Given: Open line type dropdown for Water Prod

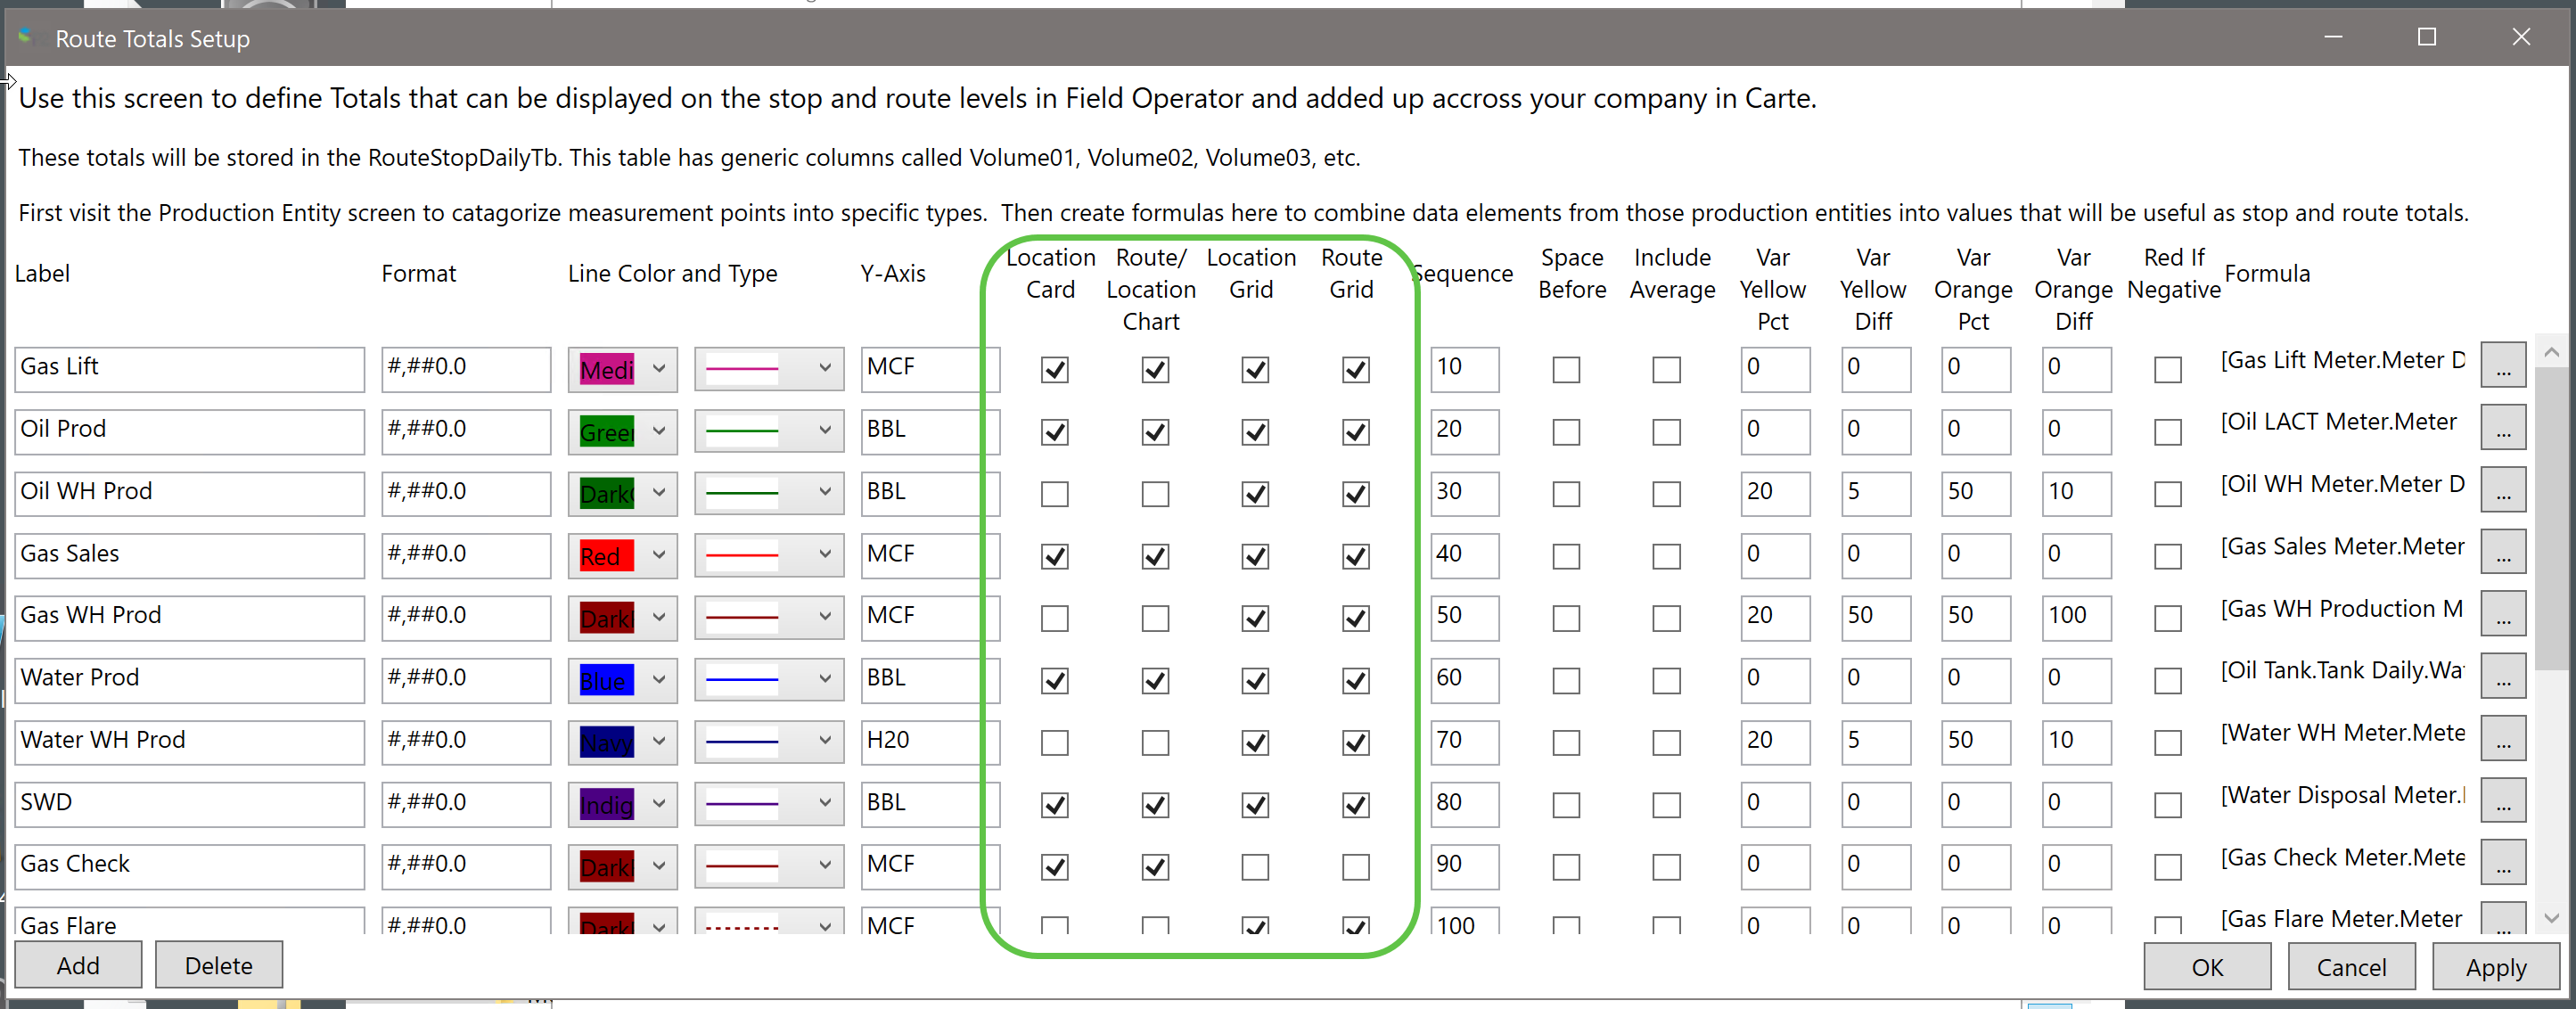Looking at the screenshot, I should click(824, 680).
